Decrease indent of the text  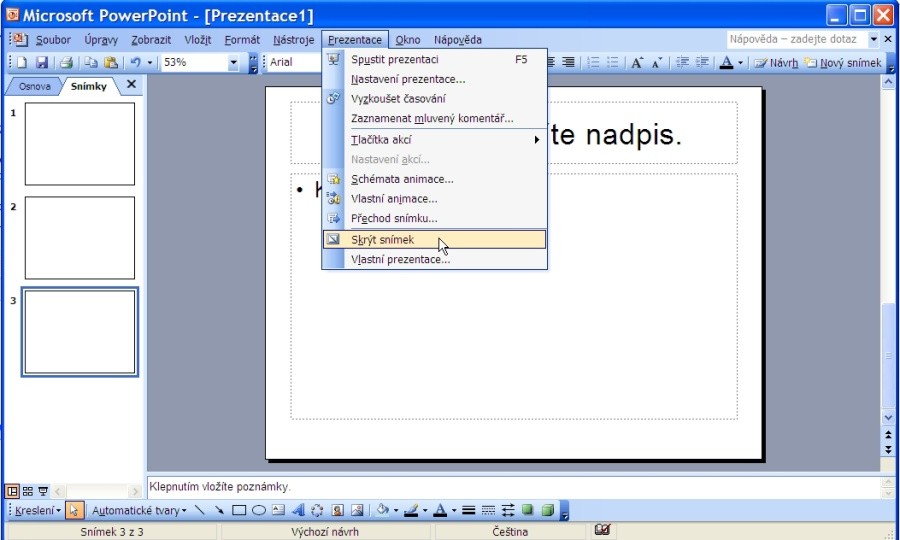tap(682, 63)
